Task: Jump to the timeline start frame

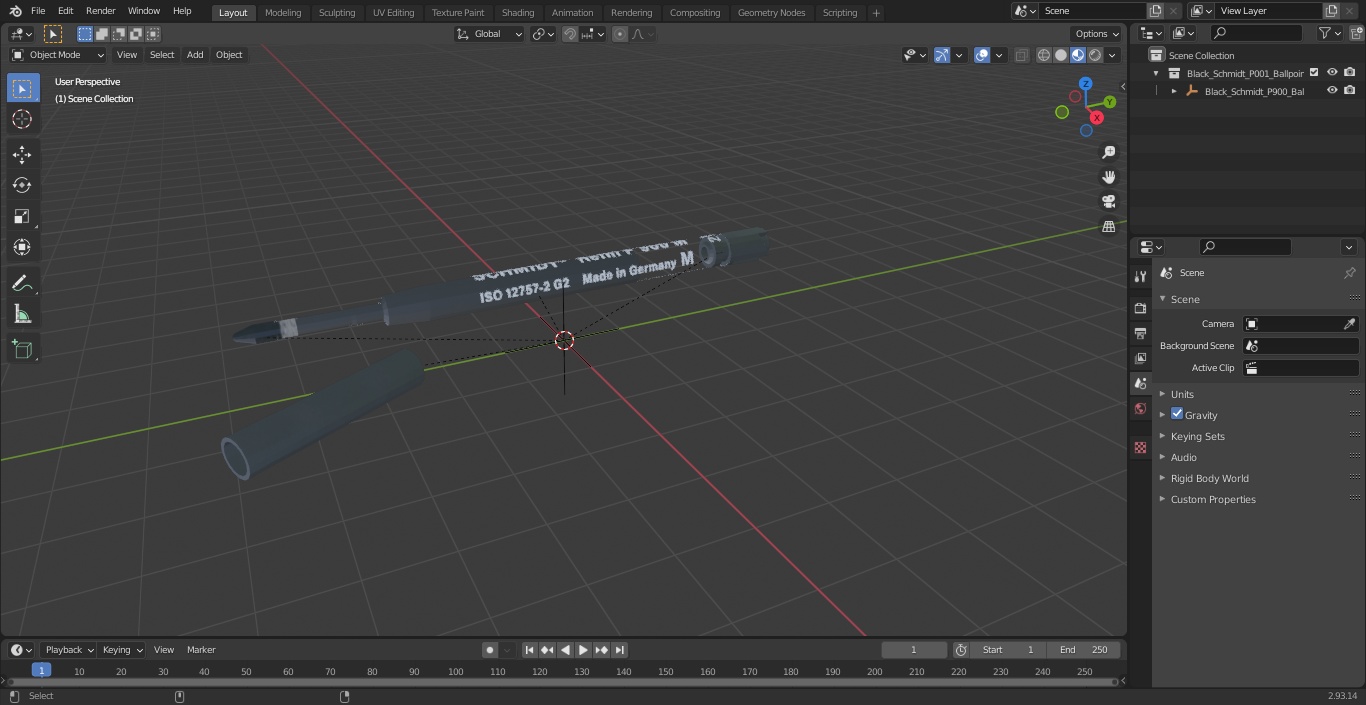Action: click(530, 650)
